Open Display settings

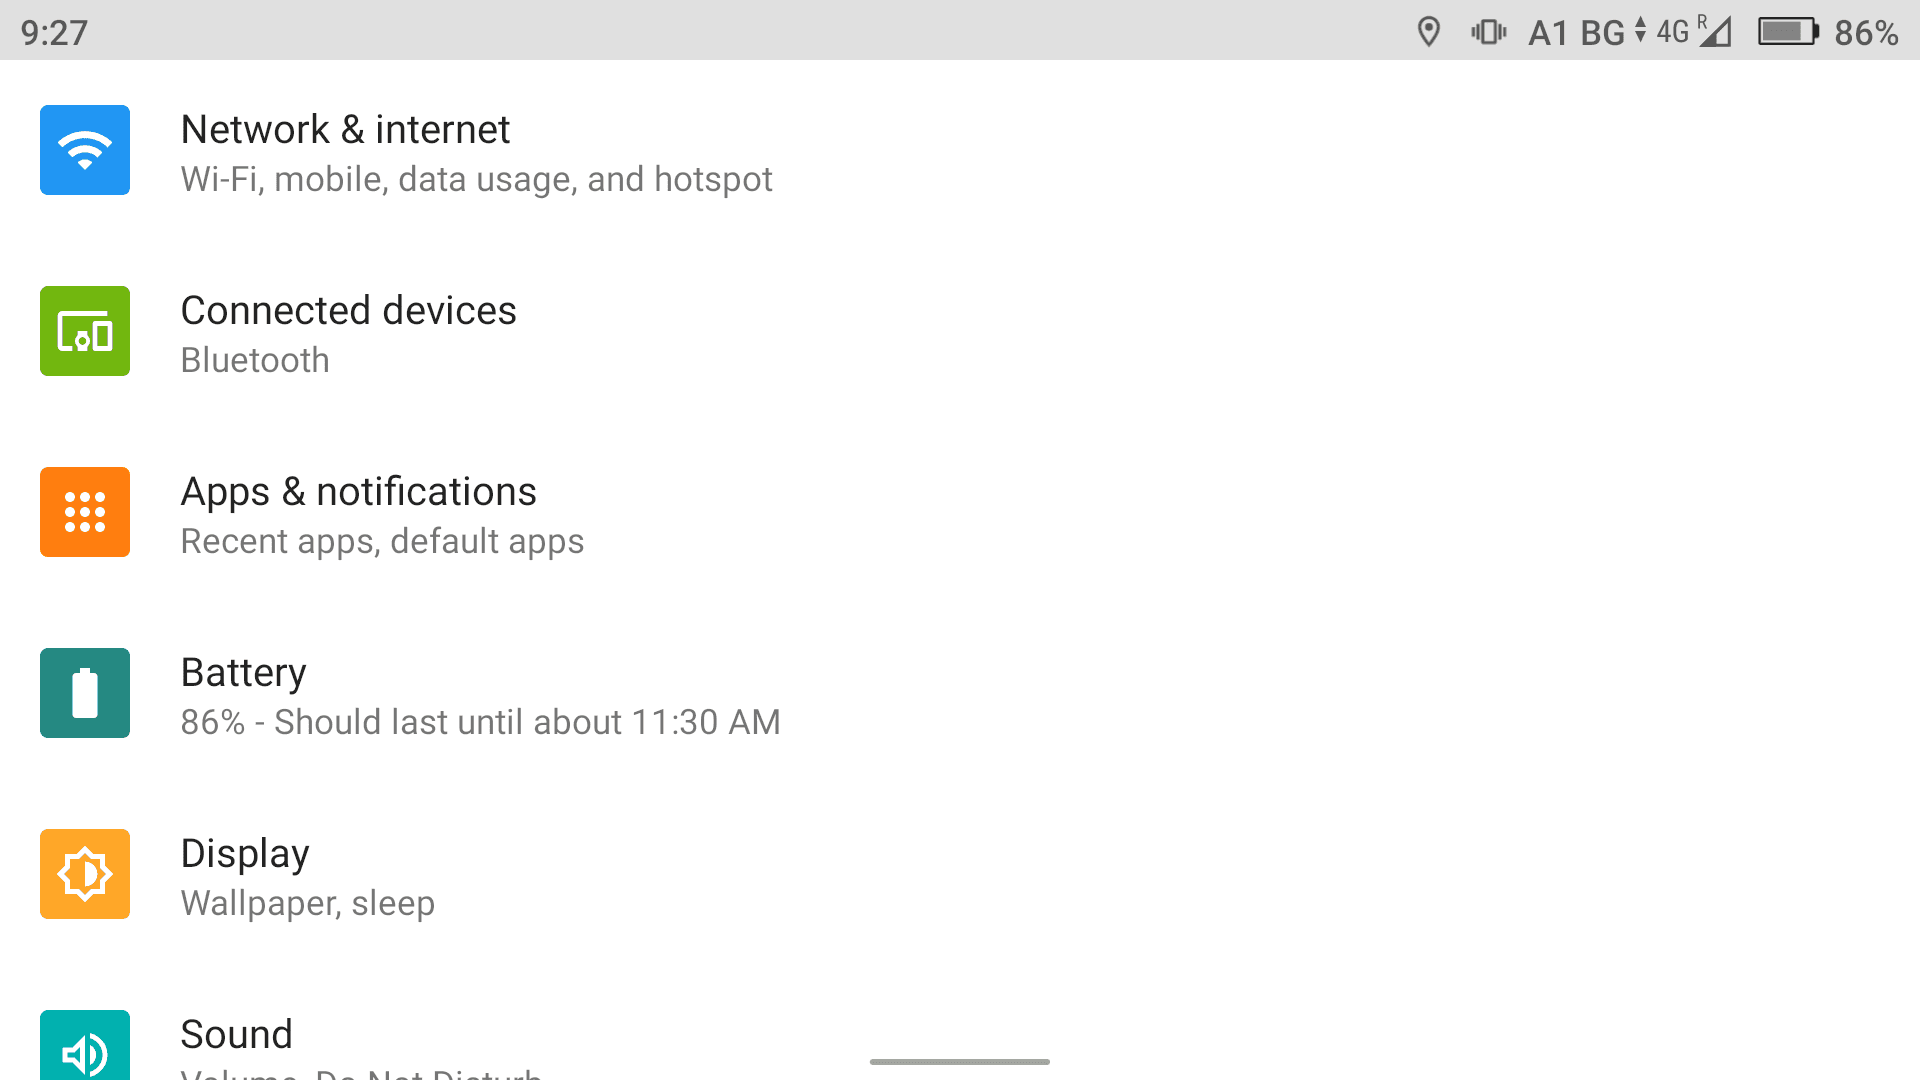pyautogui.click(x=960, y=875)
